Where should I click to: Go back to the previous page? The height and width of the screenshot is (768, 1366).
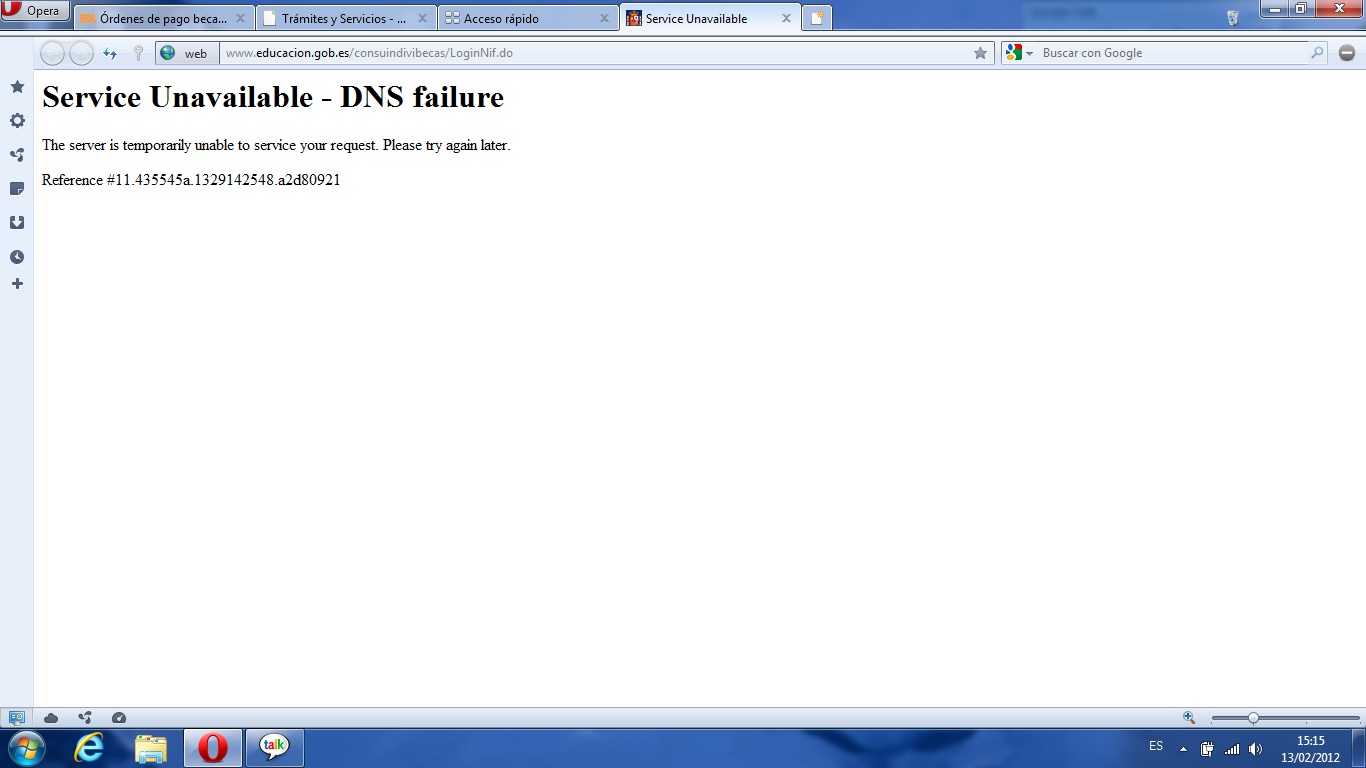click(x=52, y=53)
